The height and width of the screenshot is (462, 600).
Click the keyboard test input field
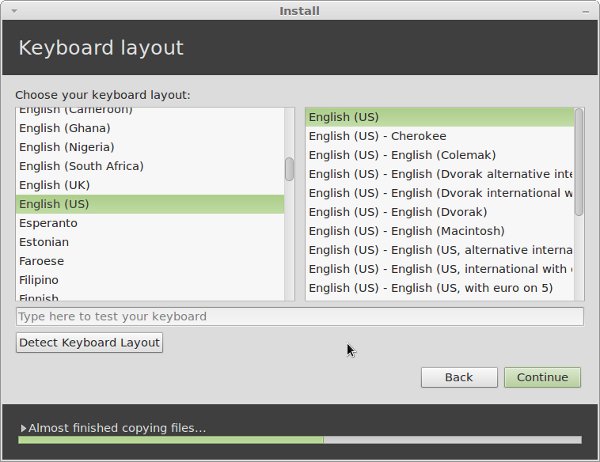click(300, 316)
